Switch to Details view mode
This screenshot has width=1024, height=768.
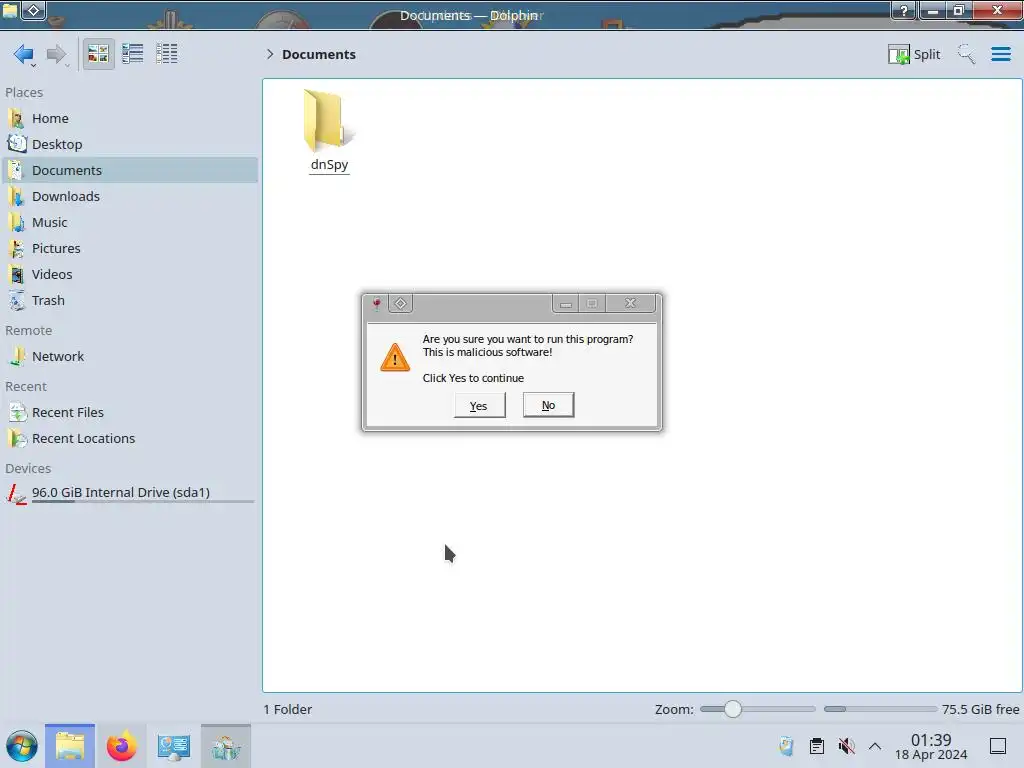click(167, 54)
